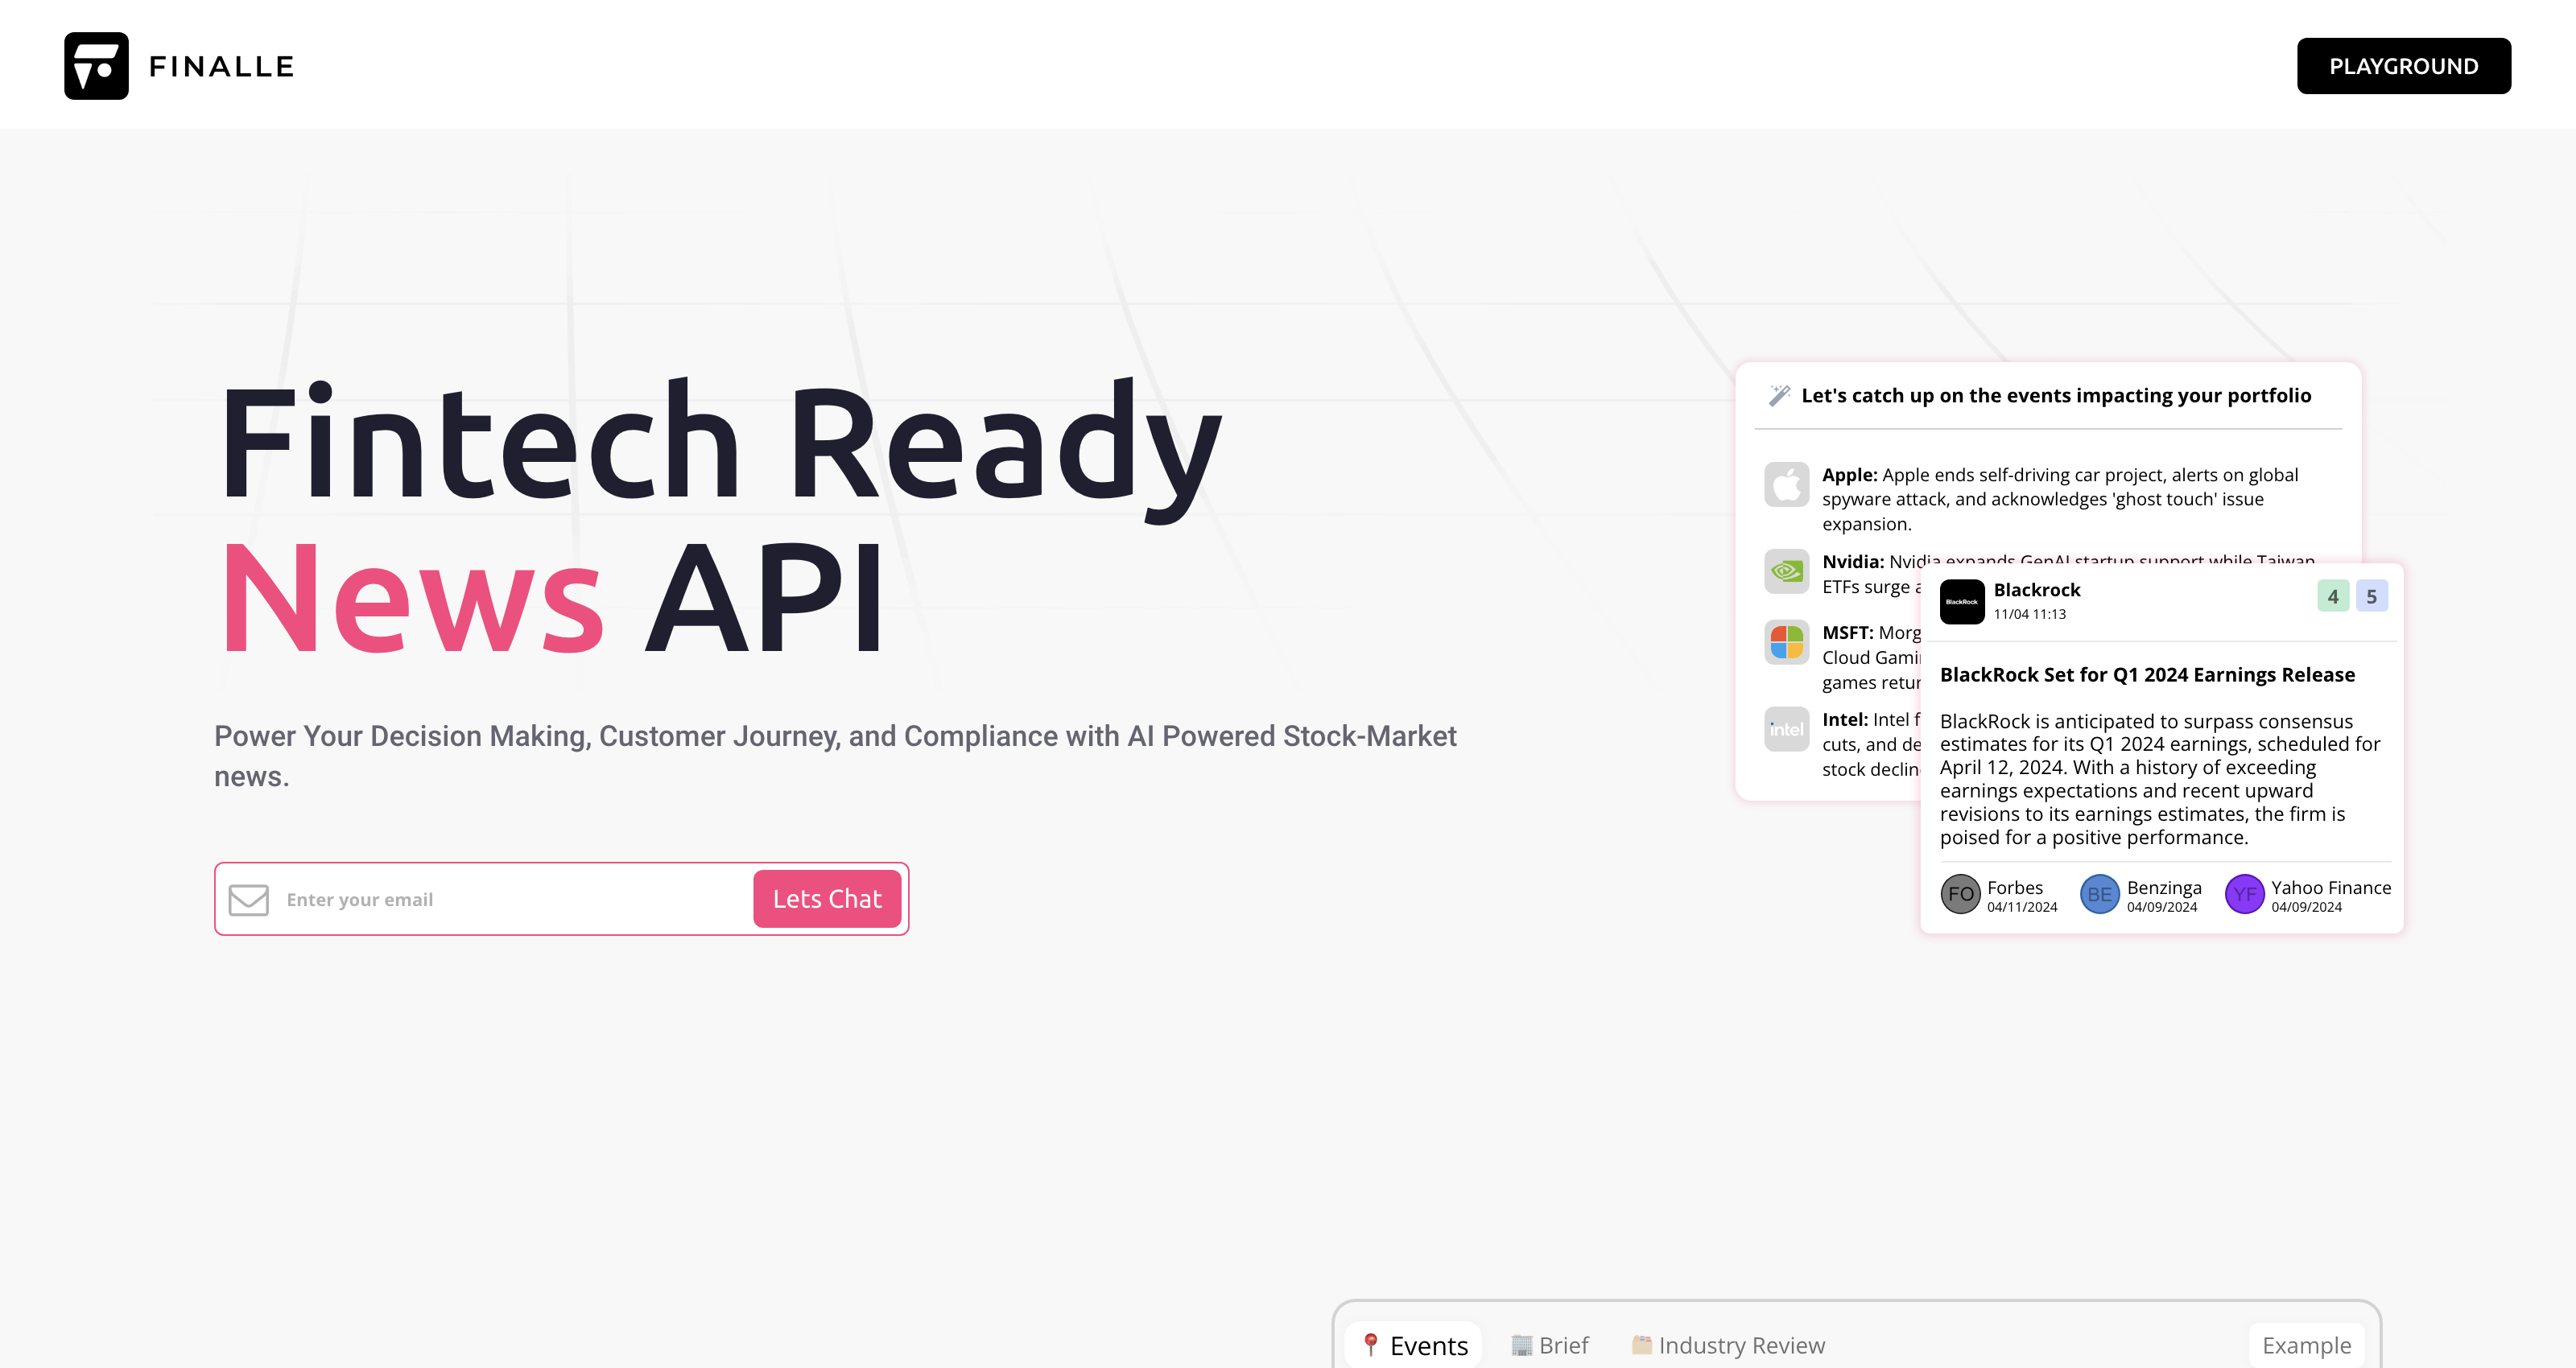Click the 'Nvidia:' label in portfolio list

(x=1853, y=562)
